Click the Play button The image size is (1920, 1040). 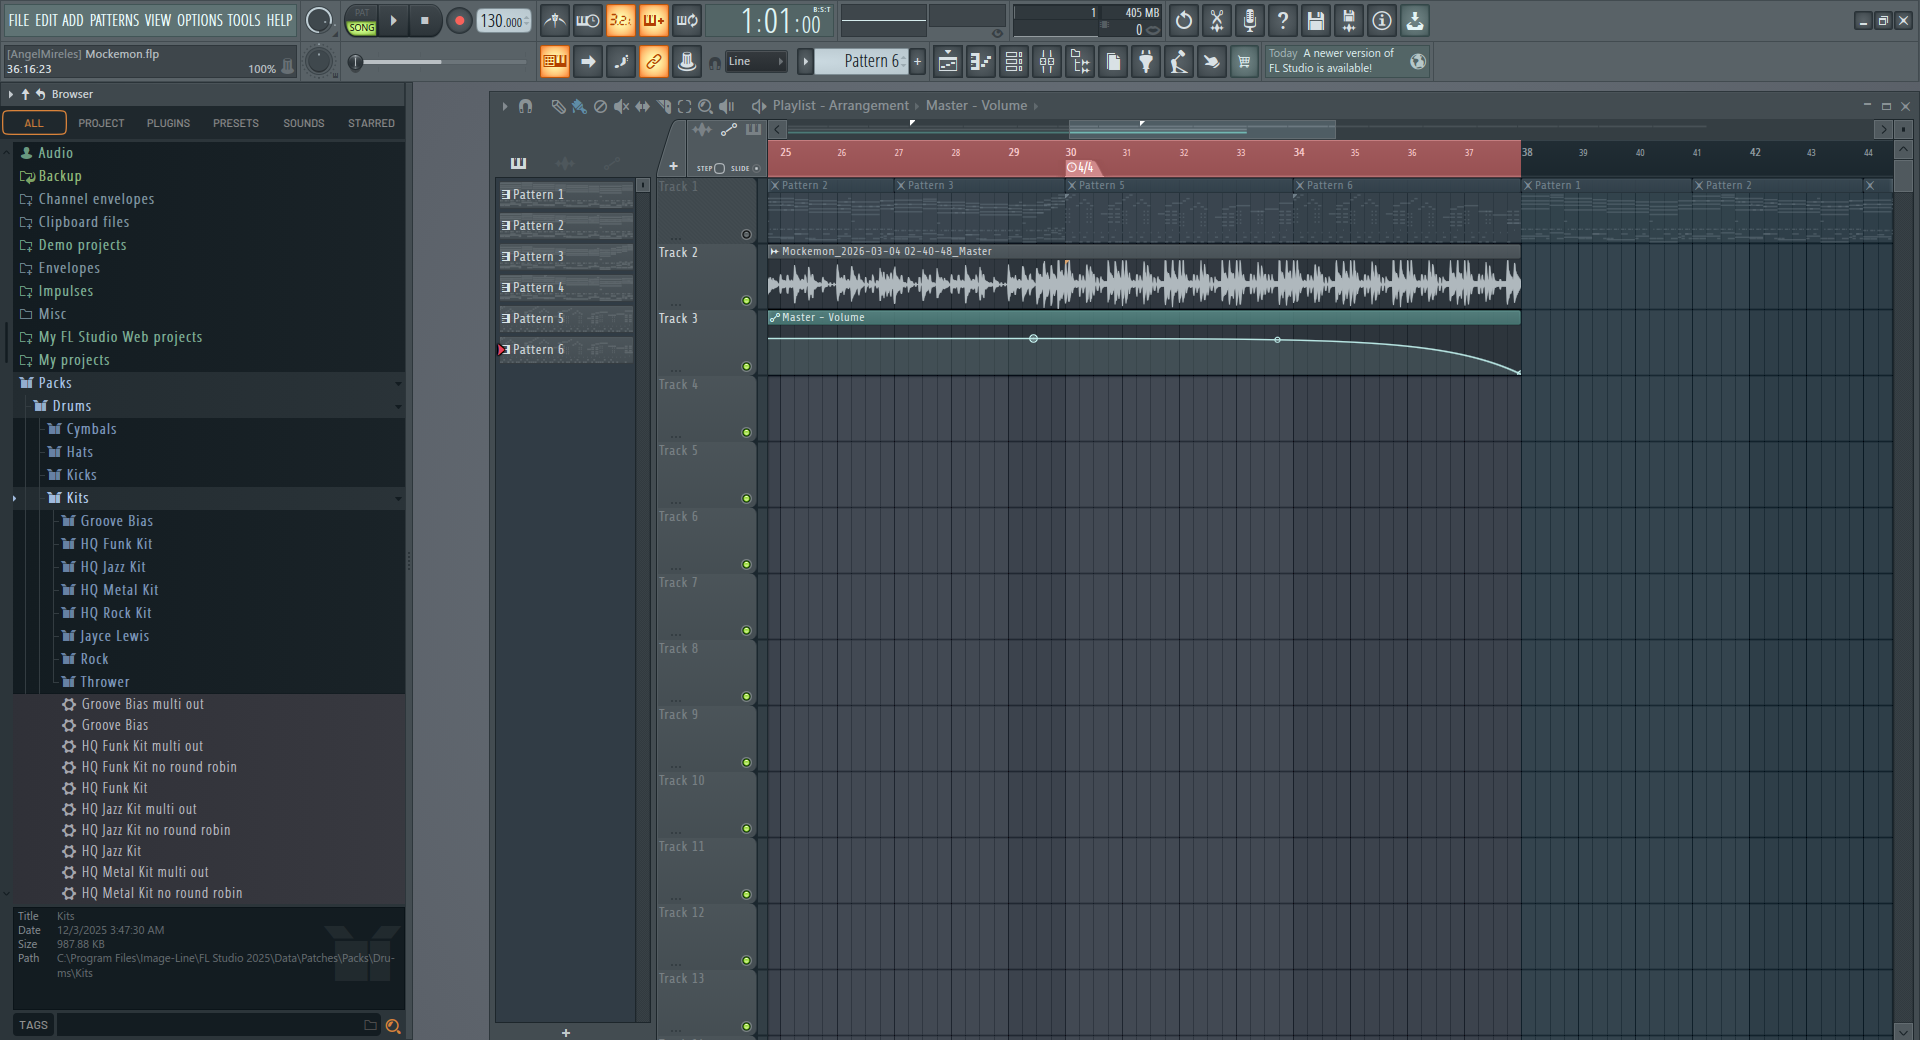[394, 20]
